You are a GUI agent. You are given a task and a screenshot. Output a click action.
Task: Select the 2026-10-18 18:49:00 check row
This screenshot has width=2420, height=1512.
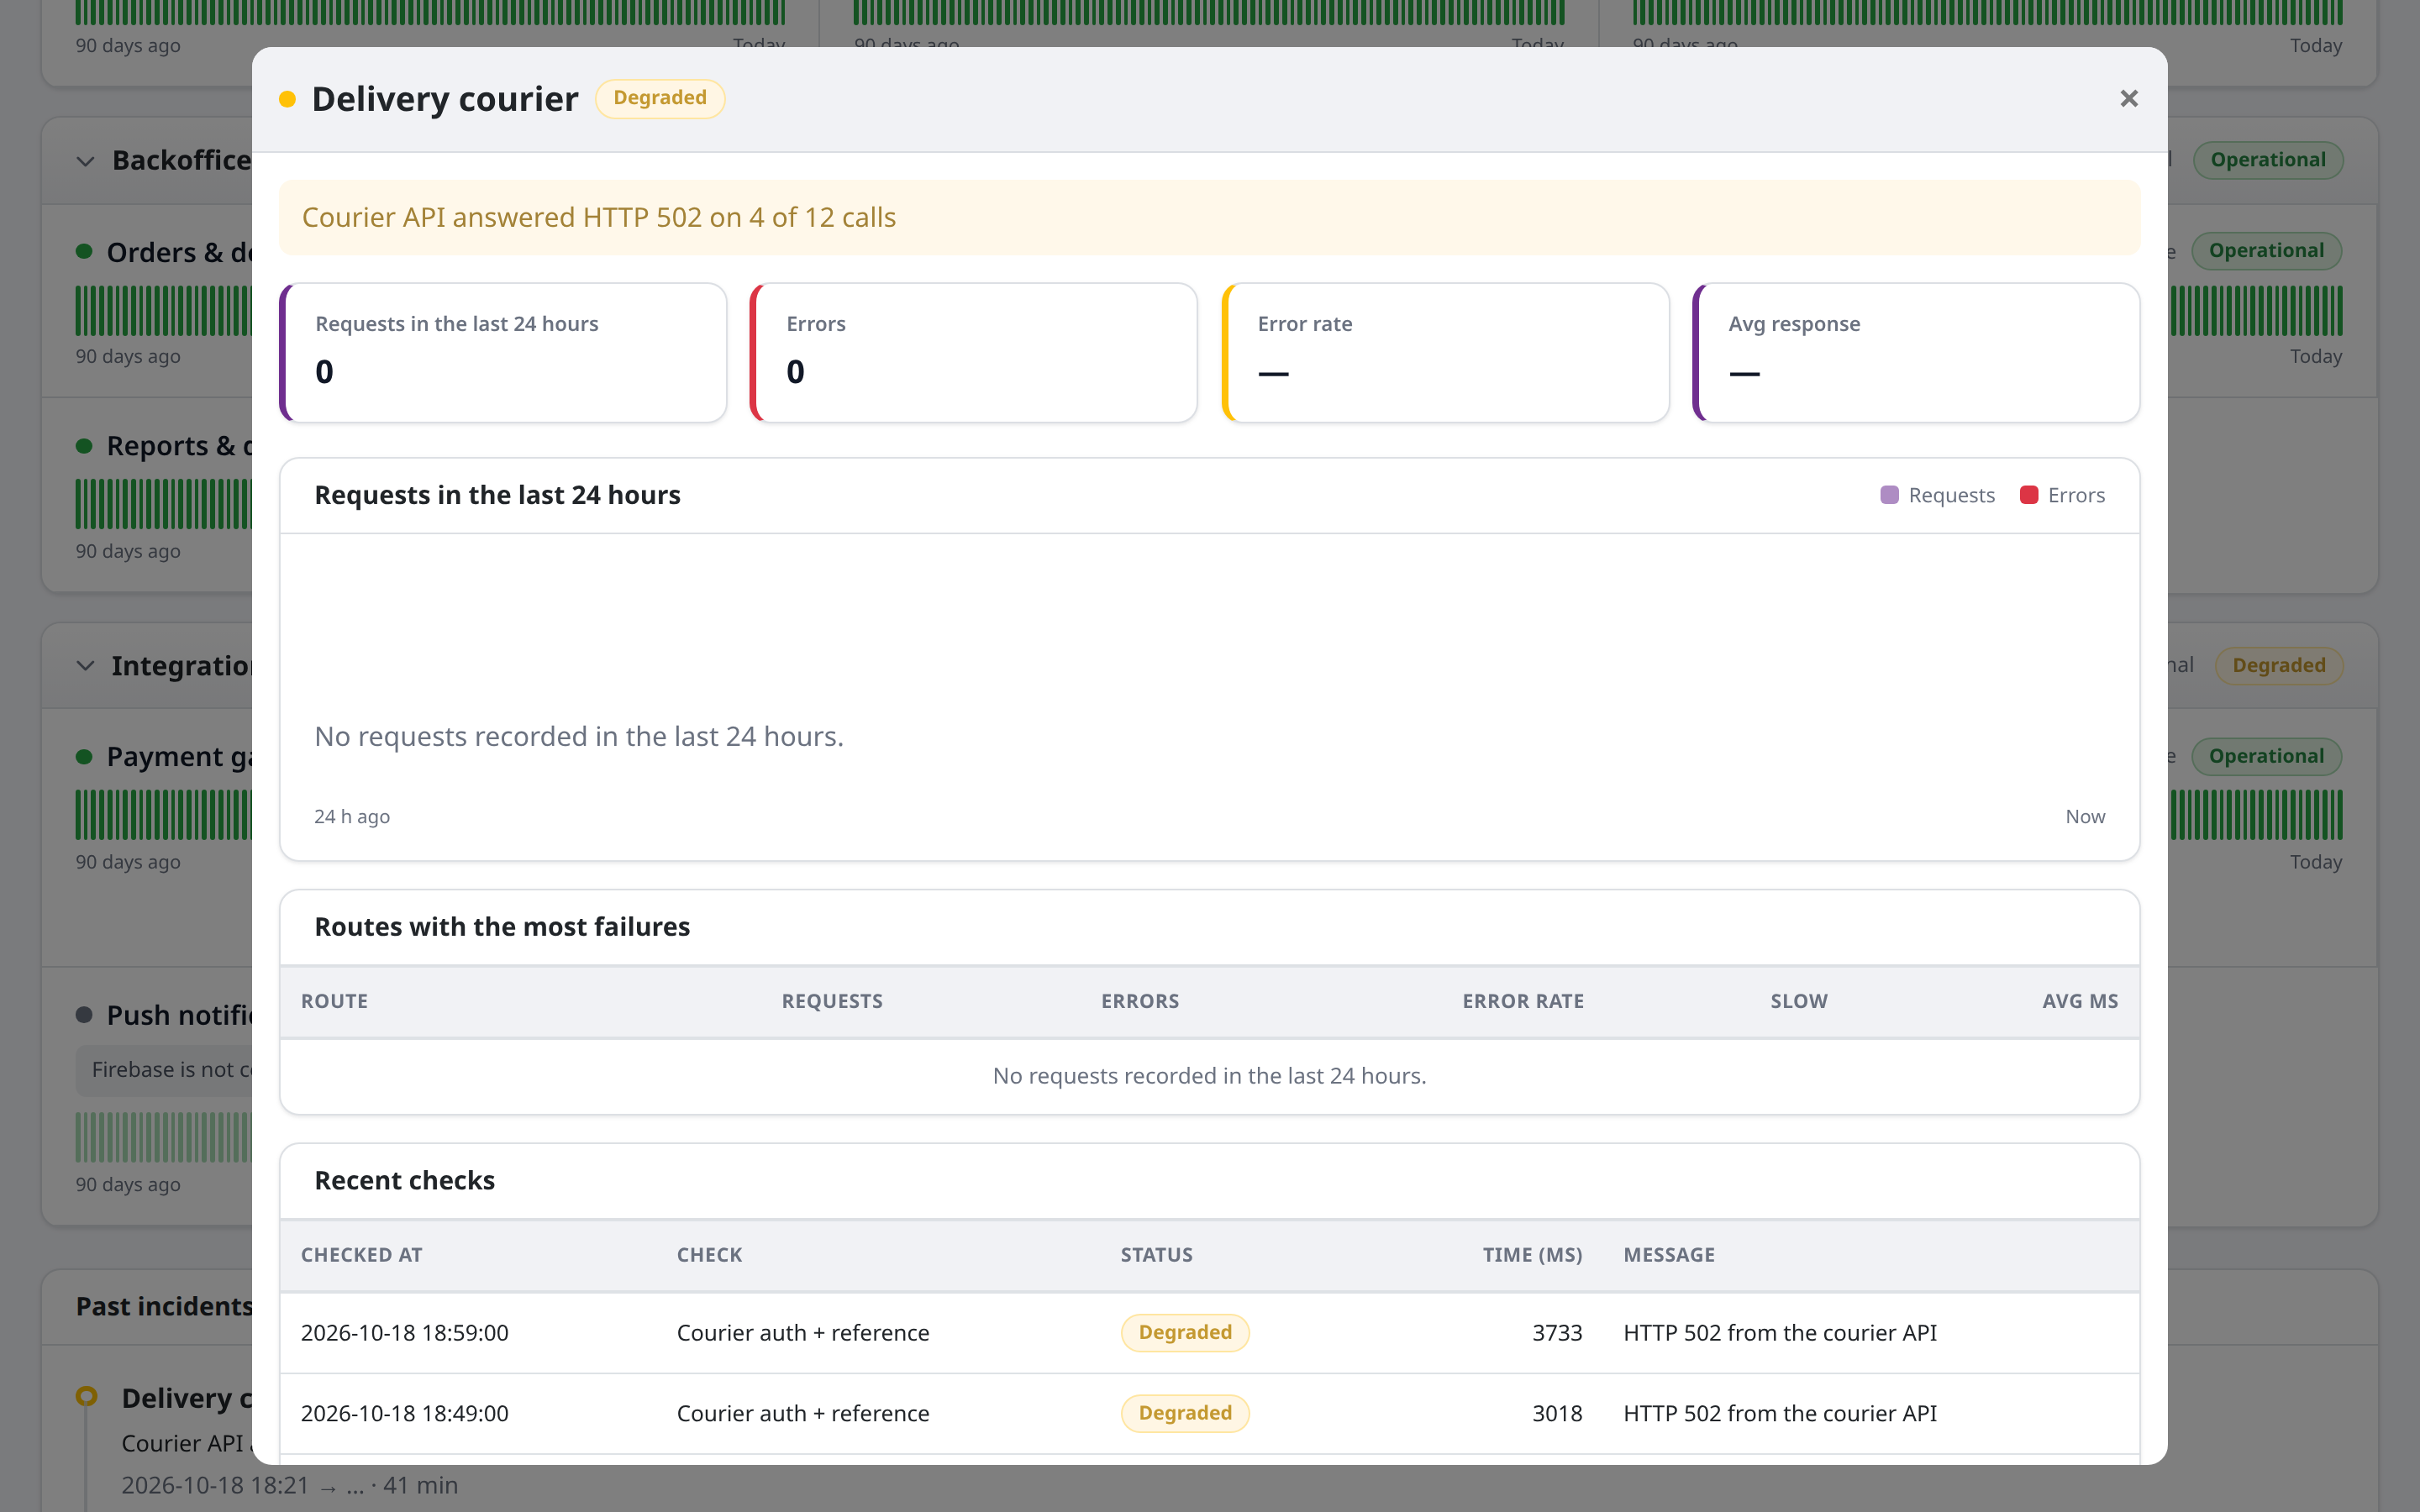[1210, 1414]
